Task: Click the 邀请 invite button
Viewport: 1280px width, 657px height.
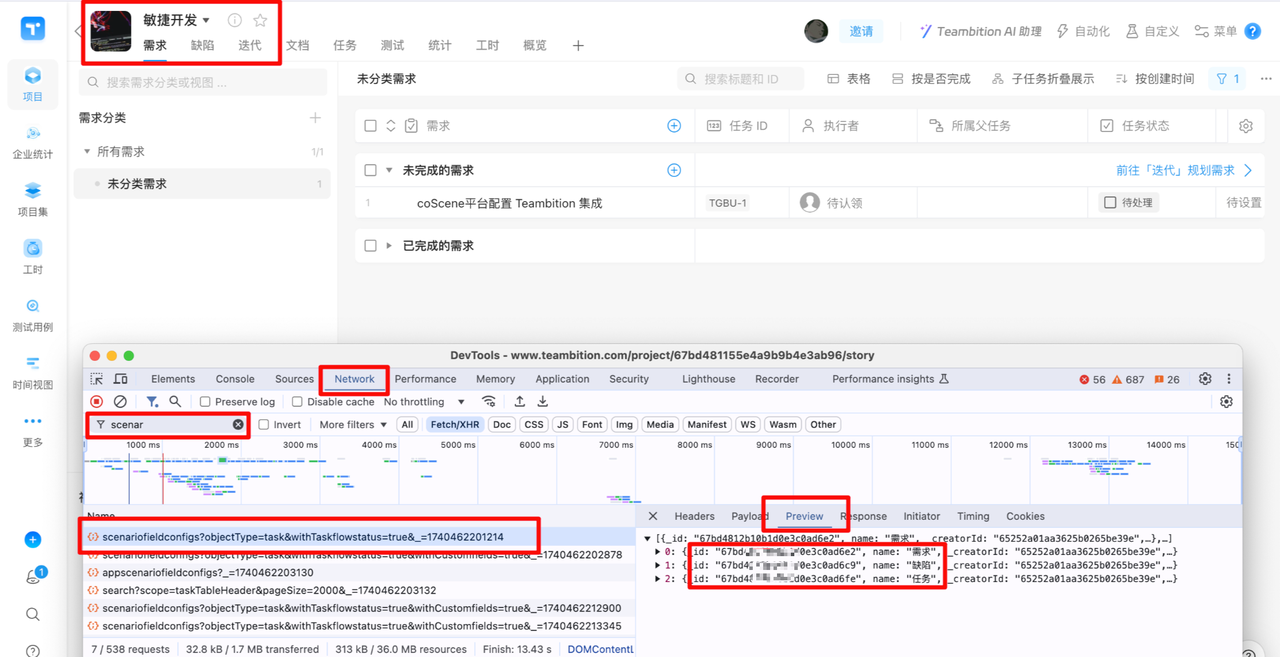Action: pyautogui.click(x=861, y=31)
